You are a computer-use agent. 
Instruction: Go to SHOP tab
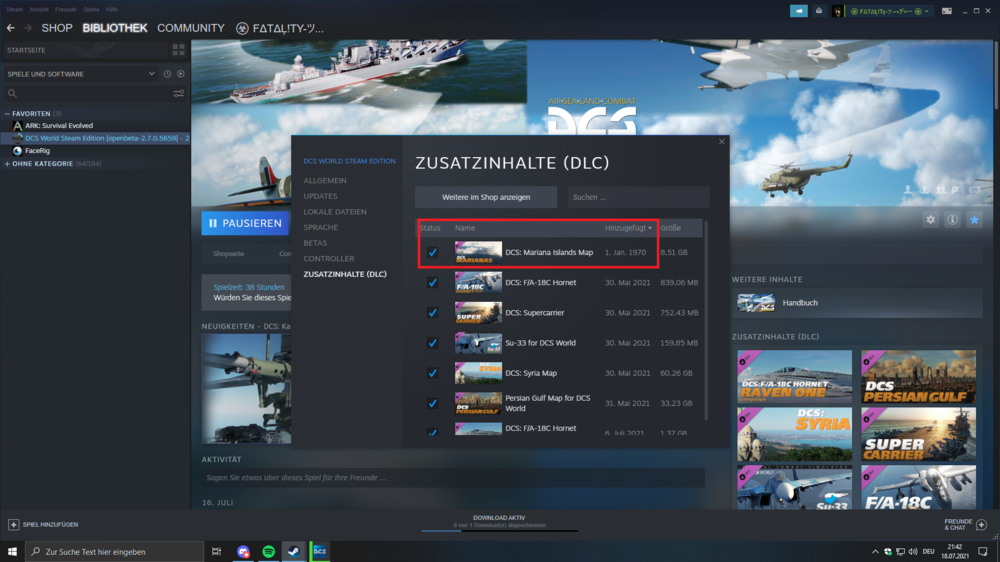[57, 28]
